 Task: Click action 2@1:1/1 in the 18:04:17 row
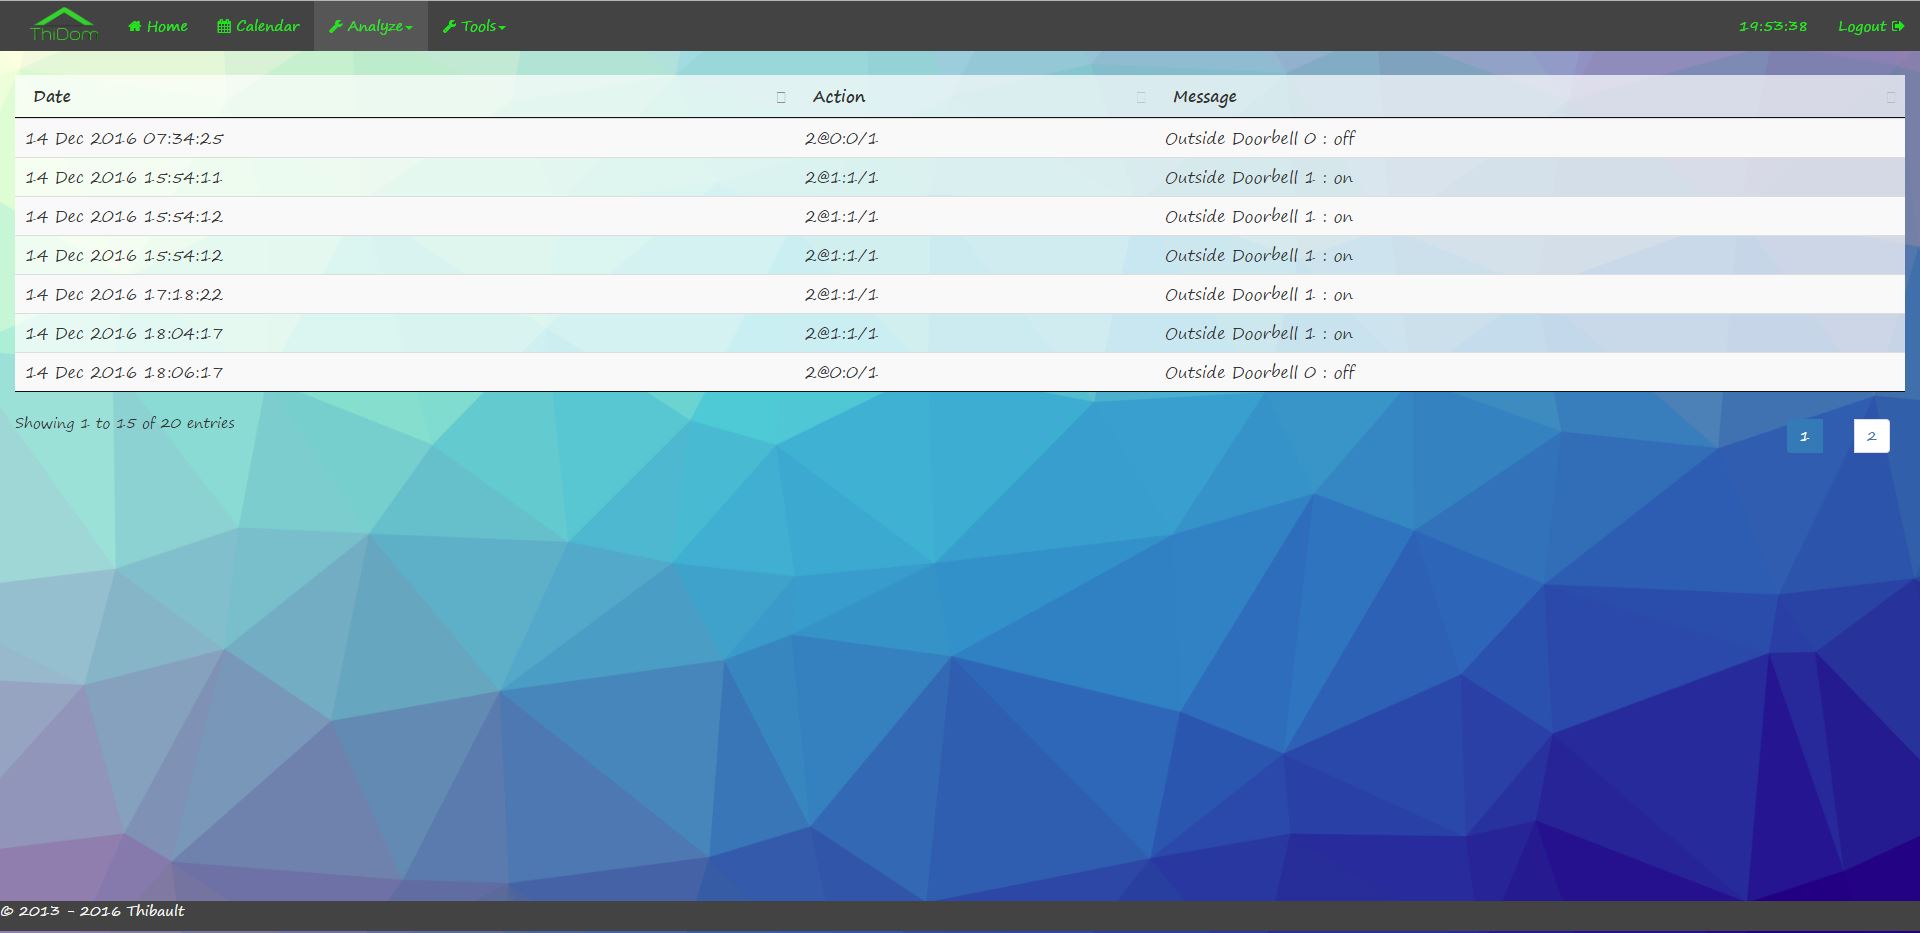pyautogui.click(x=841, y=334)
